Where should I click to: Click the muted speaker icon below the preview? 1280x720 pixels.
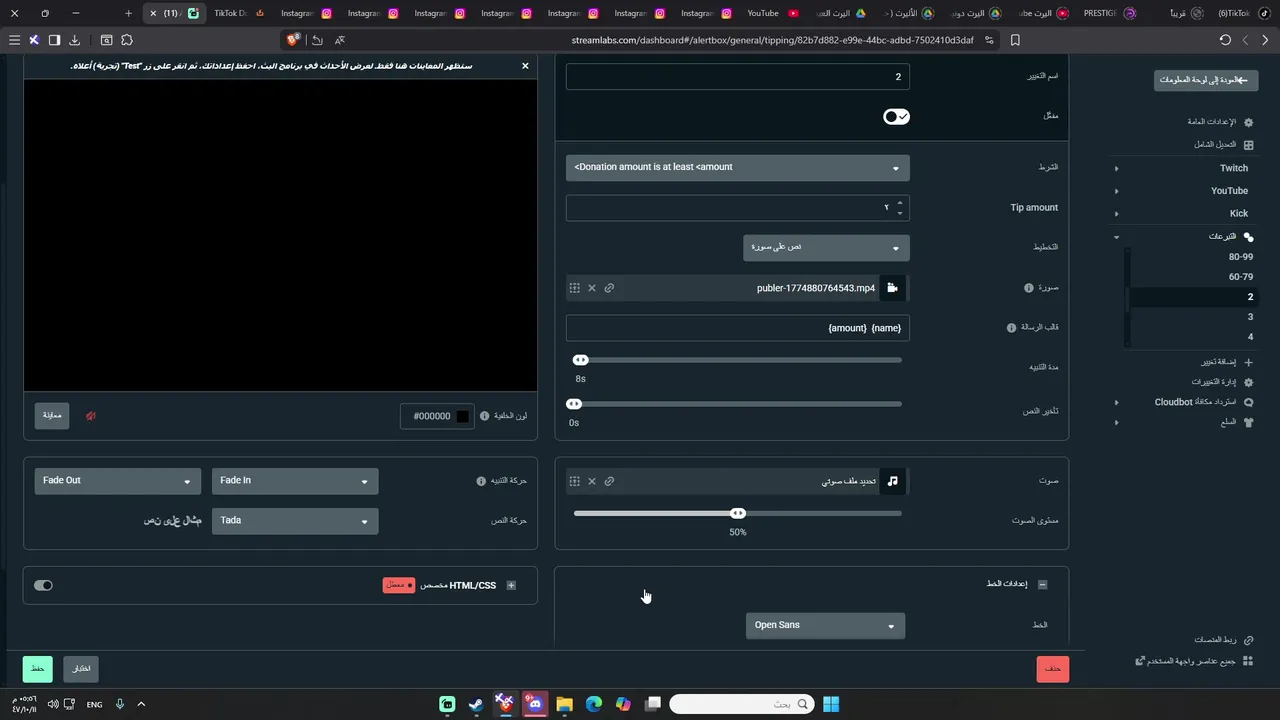[91, 416]
